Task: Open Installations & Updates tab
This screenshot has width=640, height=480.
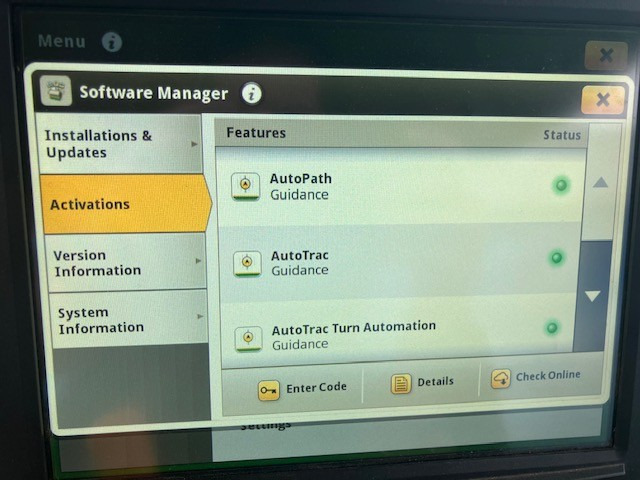Action: click(x=120, y=144)
